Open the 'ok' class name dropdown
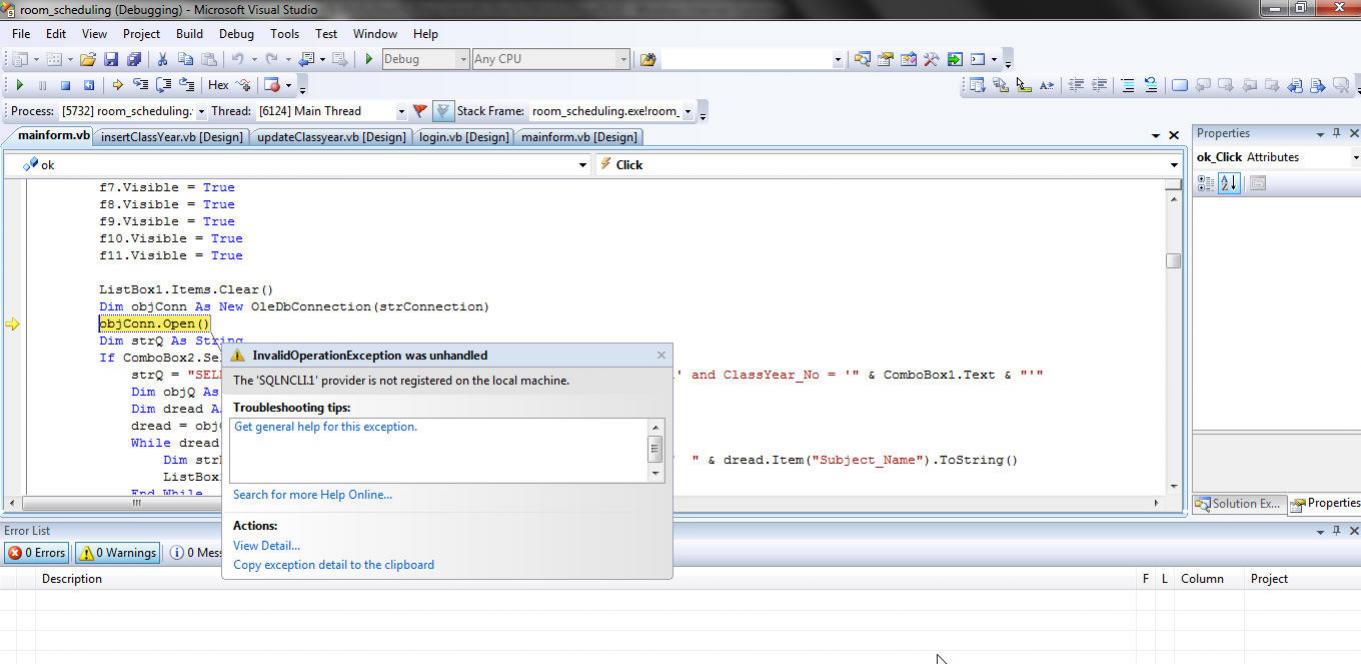Viewport: 1361px width, 664px height. [x=583, y=165]
